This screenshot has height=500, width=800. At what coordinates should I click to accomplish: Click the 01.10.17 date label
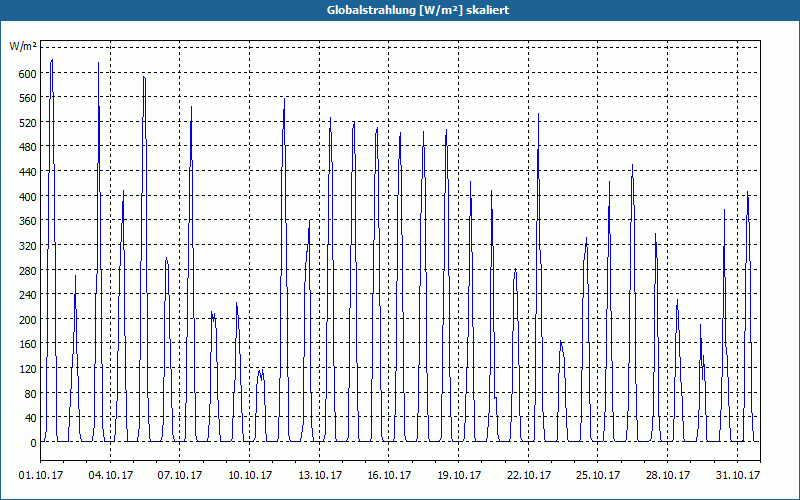(41, 475)
